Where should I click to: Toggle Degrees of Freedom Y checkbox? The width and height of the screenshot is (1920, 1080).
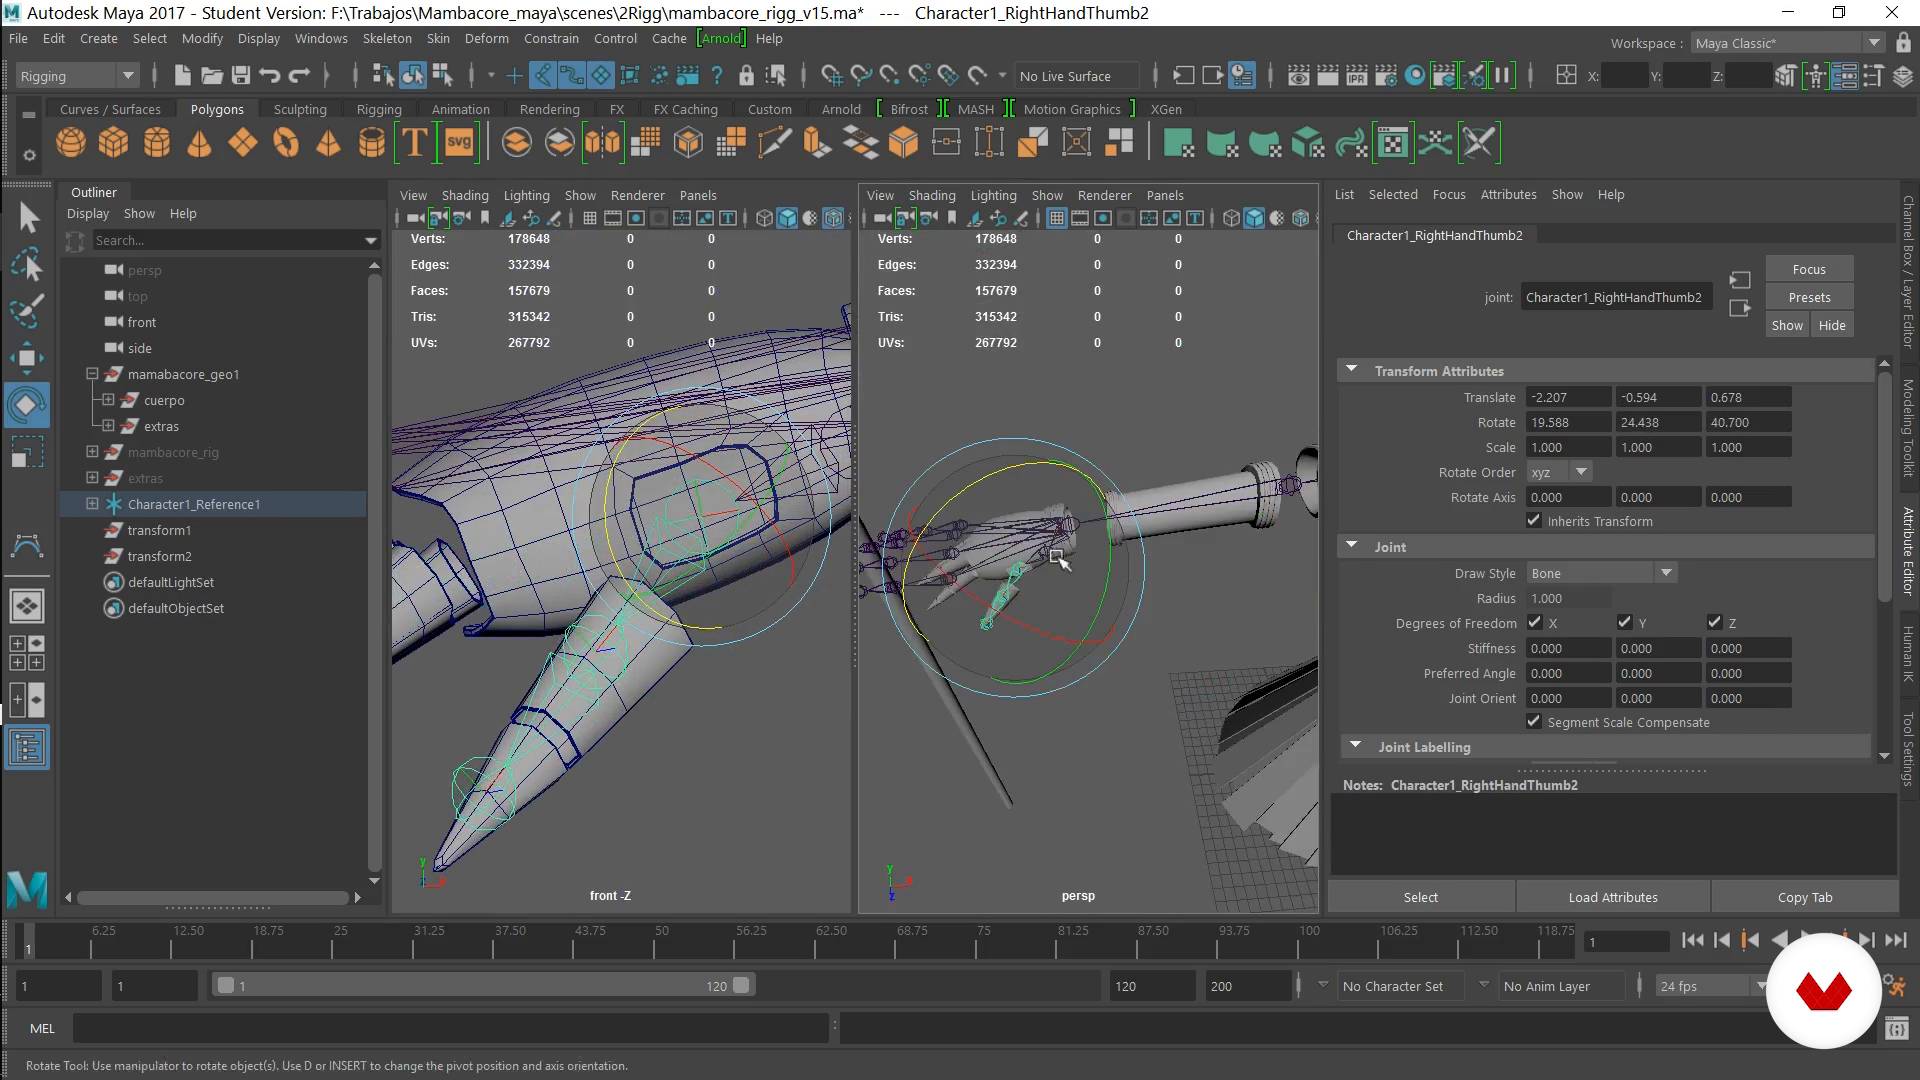(x=1624, y=622)
